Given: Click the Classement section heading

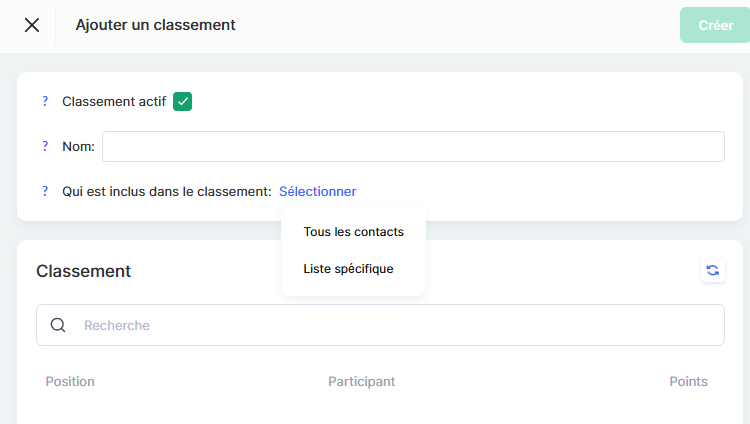Looking at the screenshot, I should click(83, 271).
